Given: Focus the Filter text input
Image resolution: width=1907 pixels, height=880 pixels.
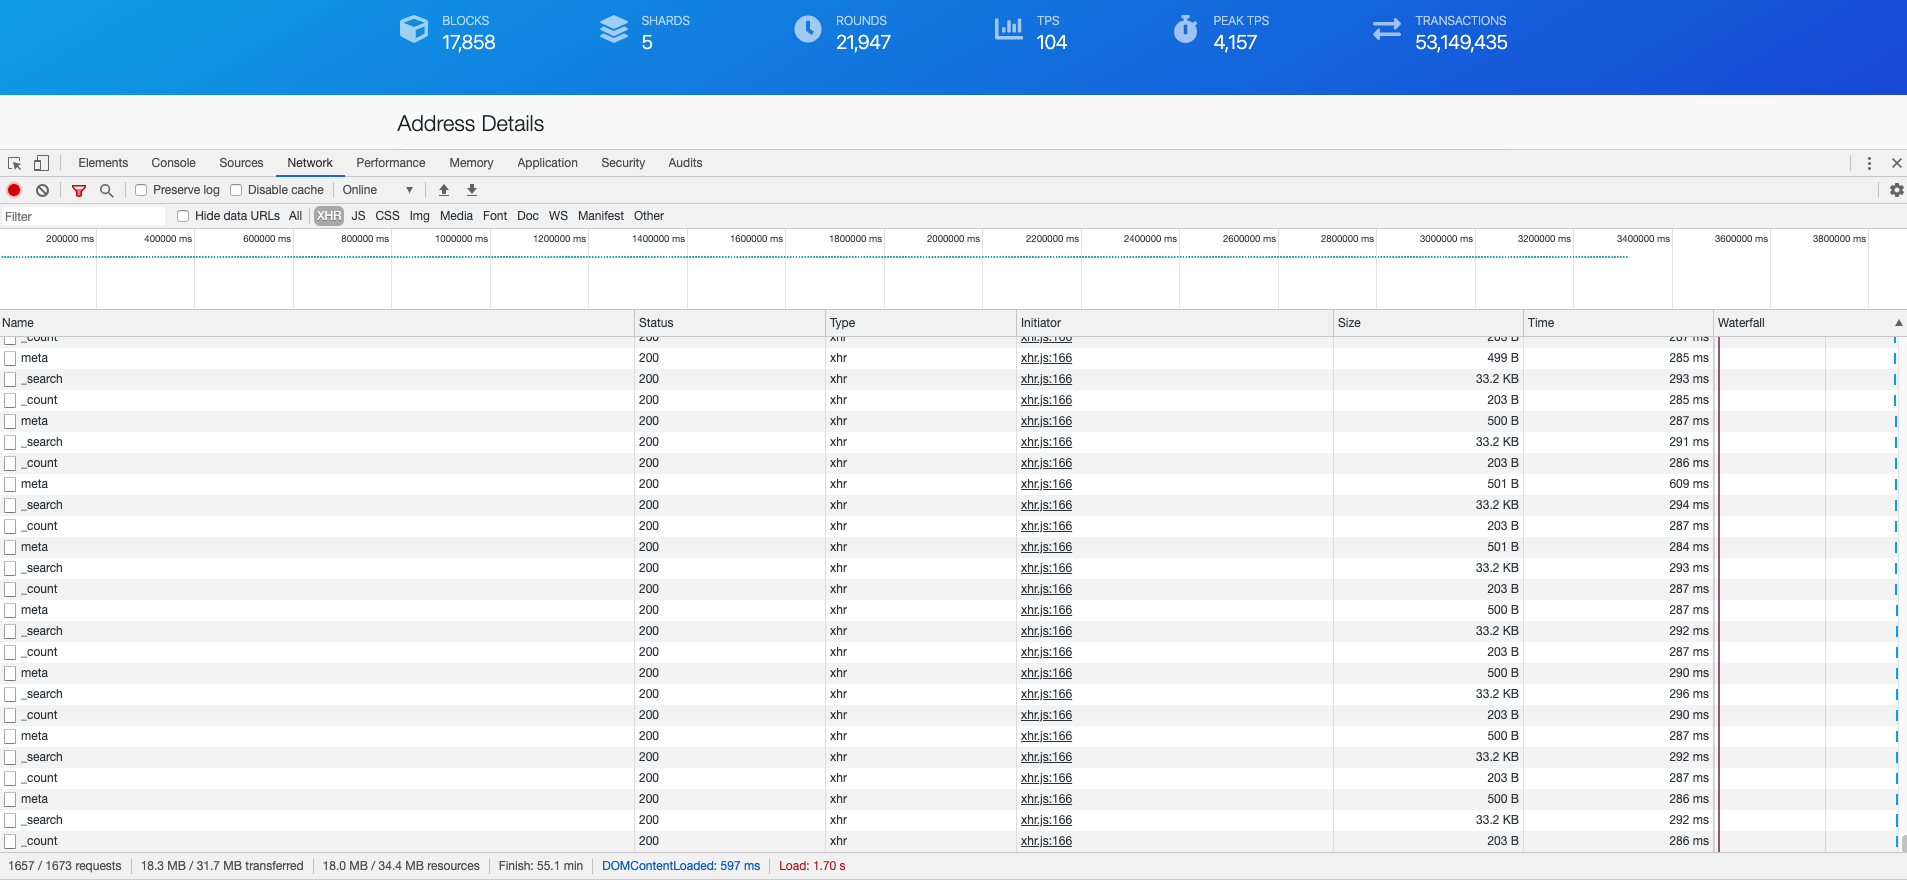Looking at the screenshot, I should 83,216.
